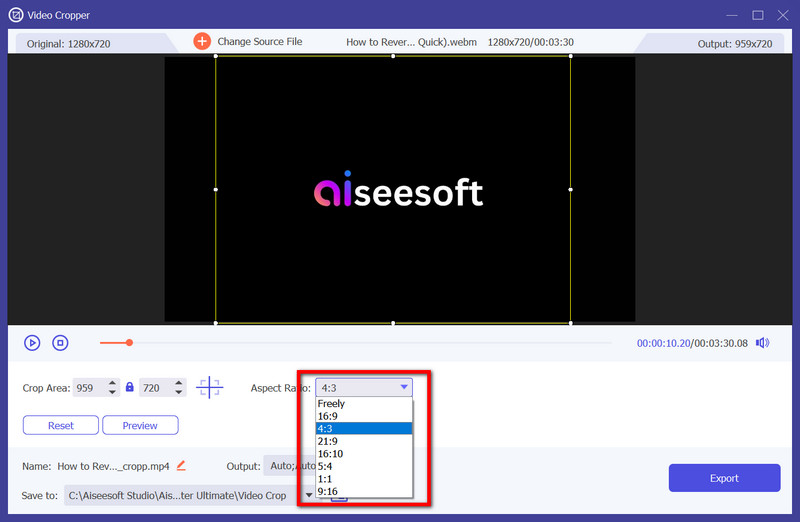Click the Reset button

(x=61, y=425)
